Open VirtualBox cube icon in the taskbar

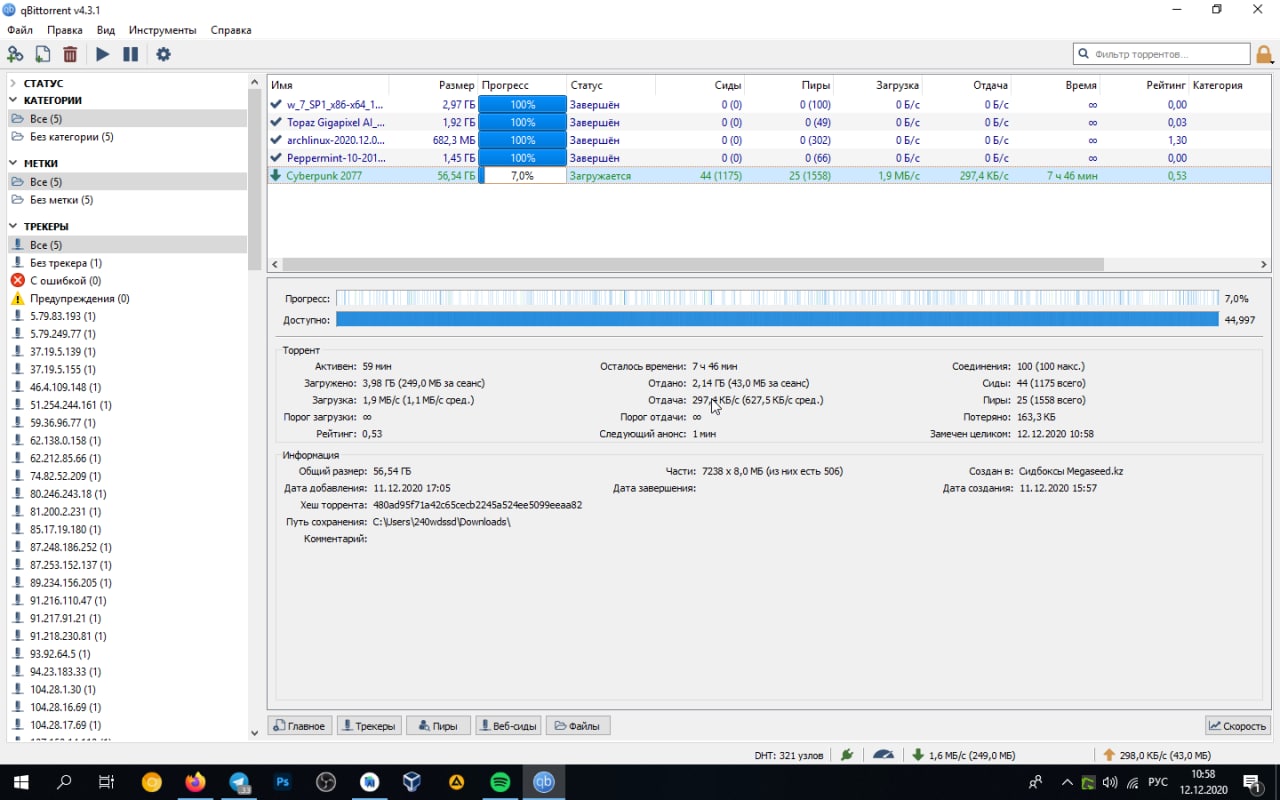(413, 782)
